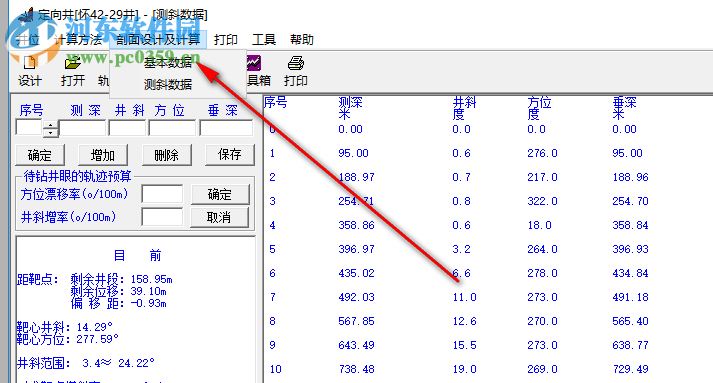Screen dimensions: 713x383
Task: Select the 95.00 cell under 测深 in row 1
Action: [x=353, y=153]
